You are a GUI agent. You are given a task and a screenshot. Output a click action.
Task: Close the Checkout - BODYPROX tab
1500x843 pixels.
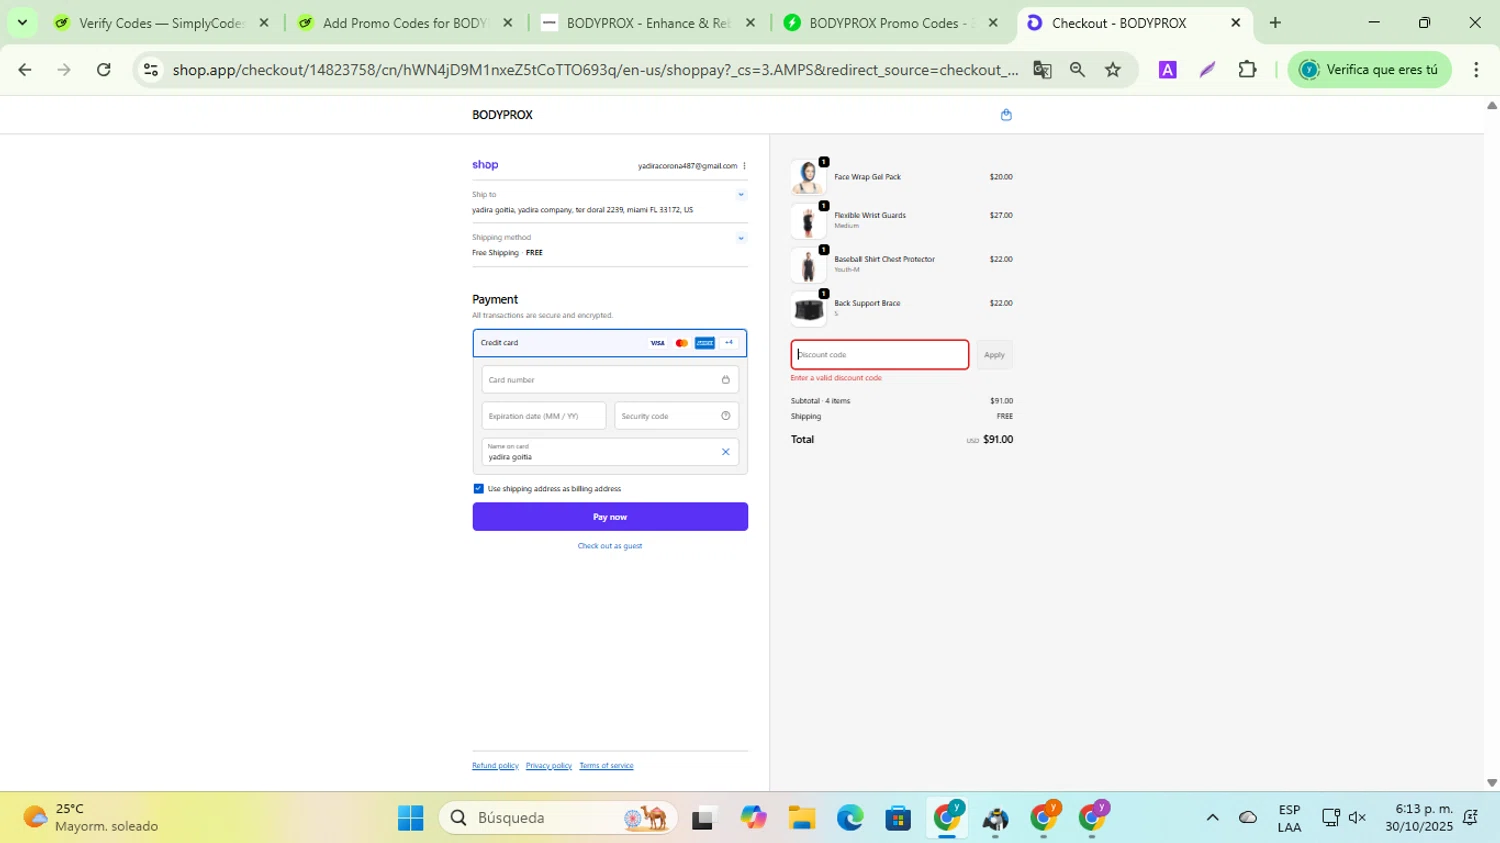(x=1235, y=23)
